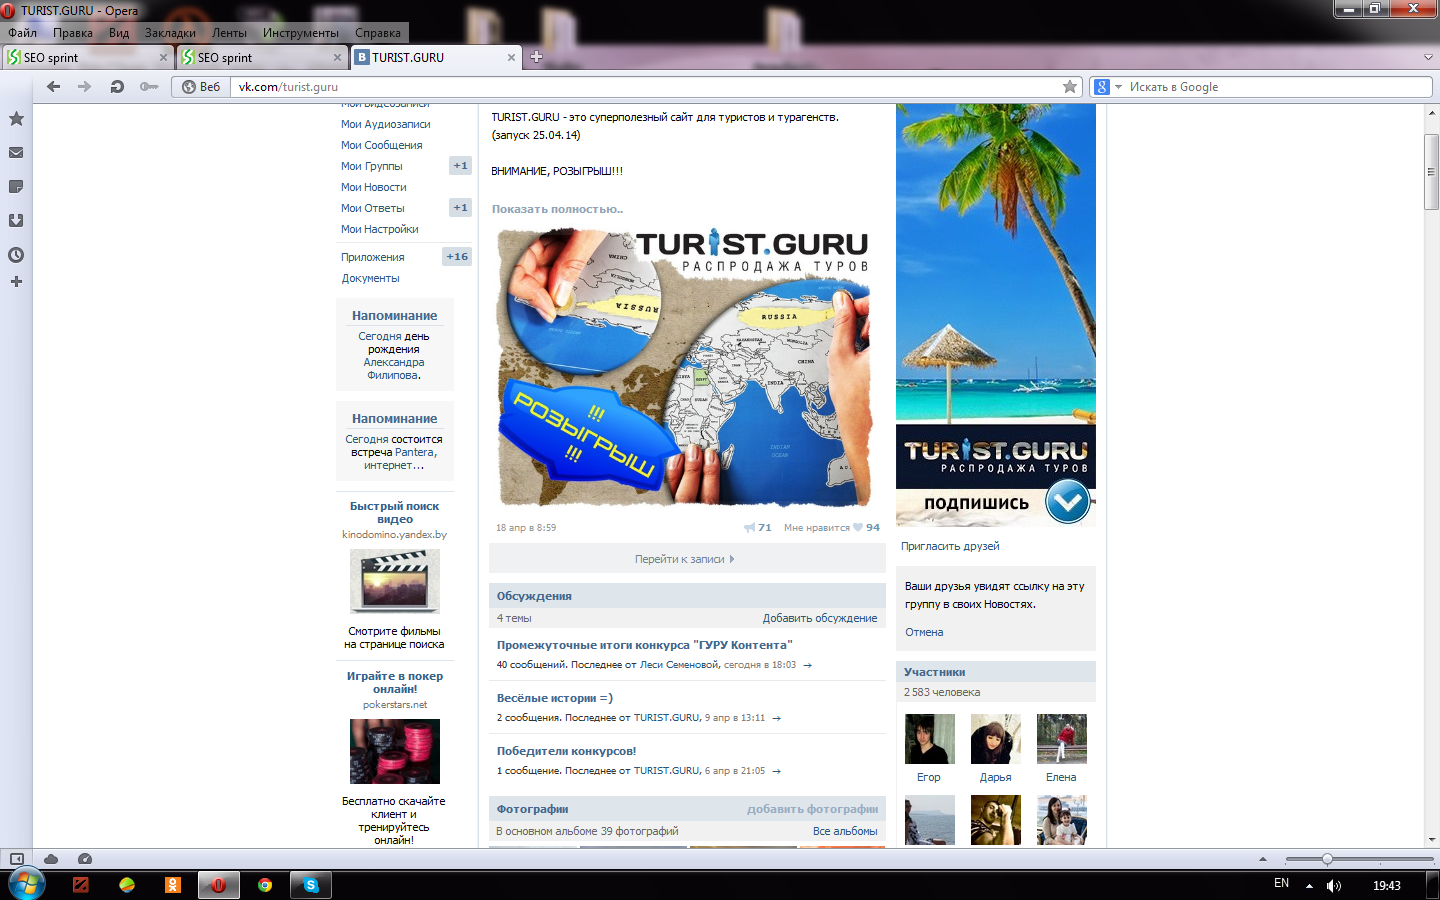Reload the page with the refresh icon
The height and width of the screenshot is (900, 1440).
[117, 87]
